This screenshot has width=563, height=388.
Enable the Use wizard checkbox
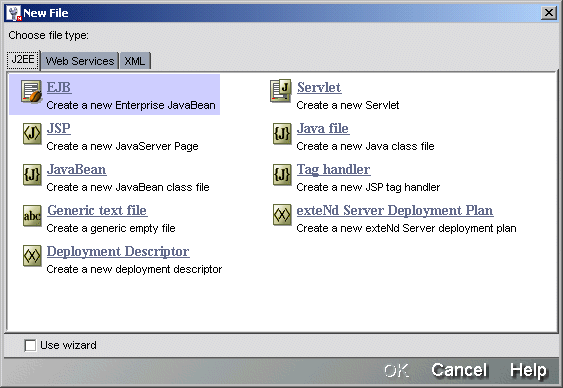[30, 345]
